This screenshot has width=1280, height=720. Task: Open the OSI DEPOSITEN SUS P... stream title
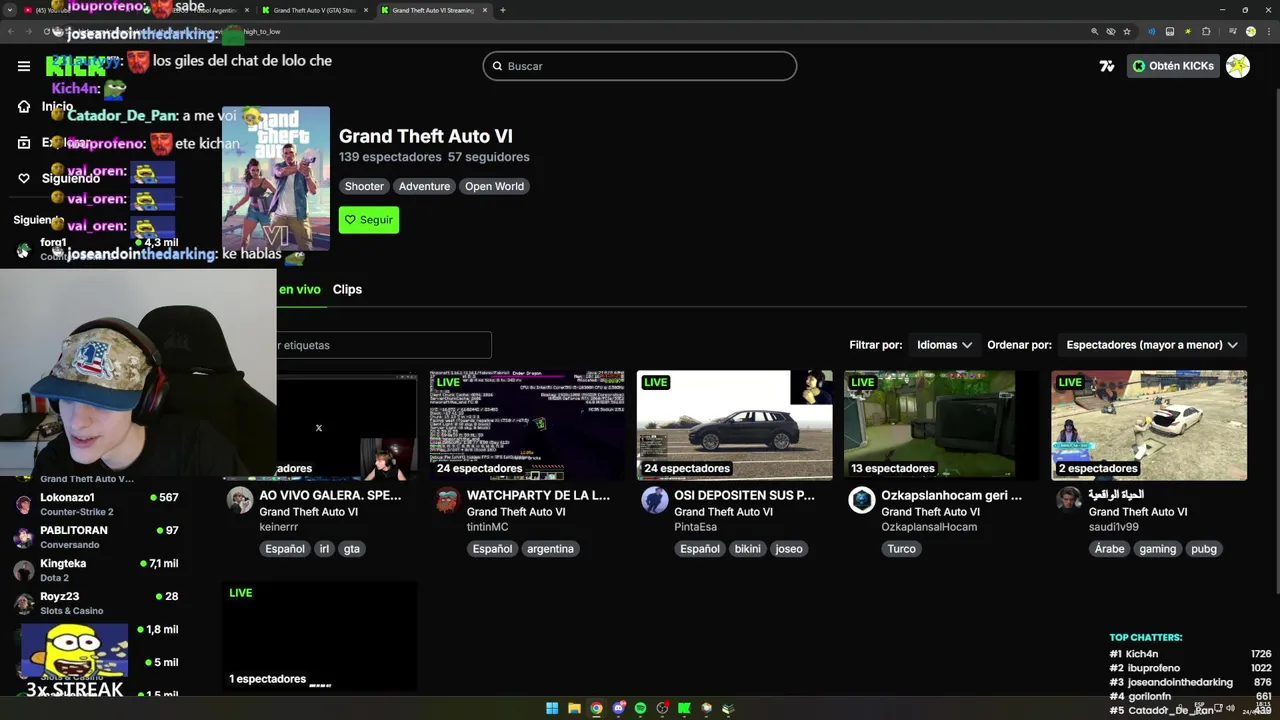point(744,495)
